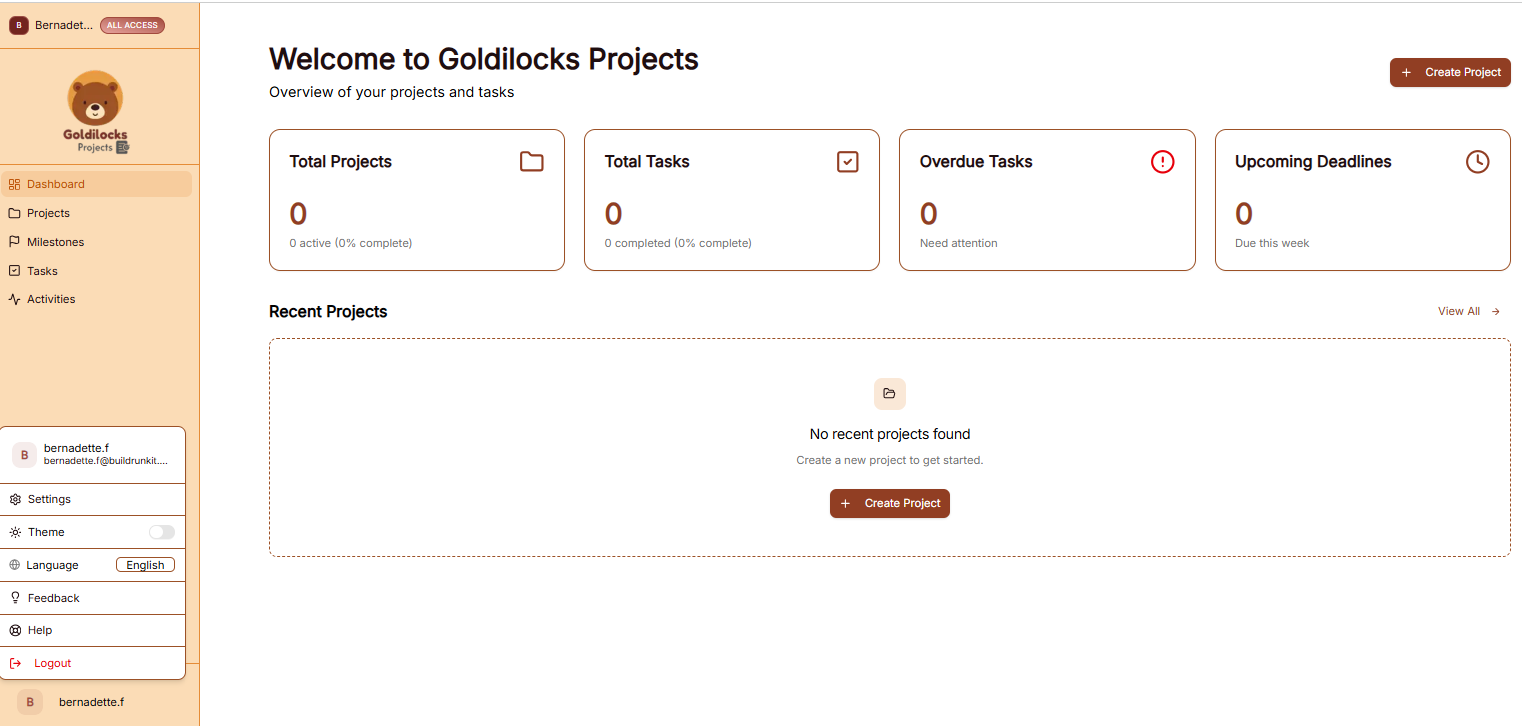This screenshot has height=726, width=1522.
Task: Click the Settings gear icon
Action: pyautogui.click(x=15, y=499)
